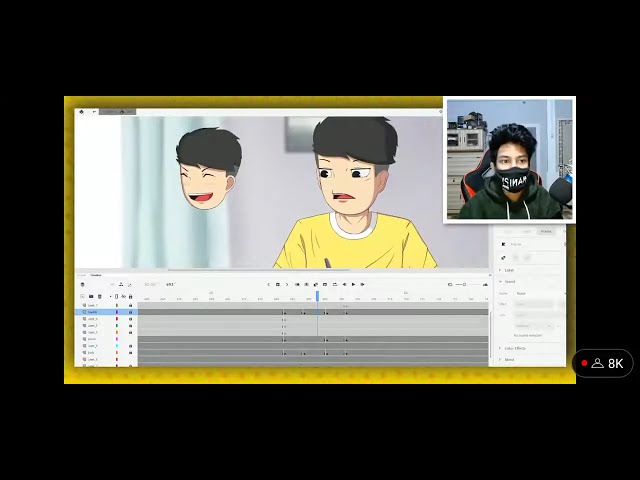The height and width of the screenshot is (480, 640).
Task: Insert keyframe button between keyframe arrows
Action: [278, 284]
